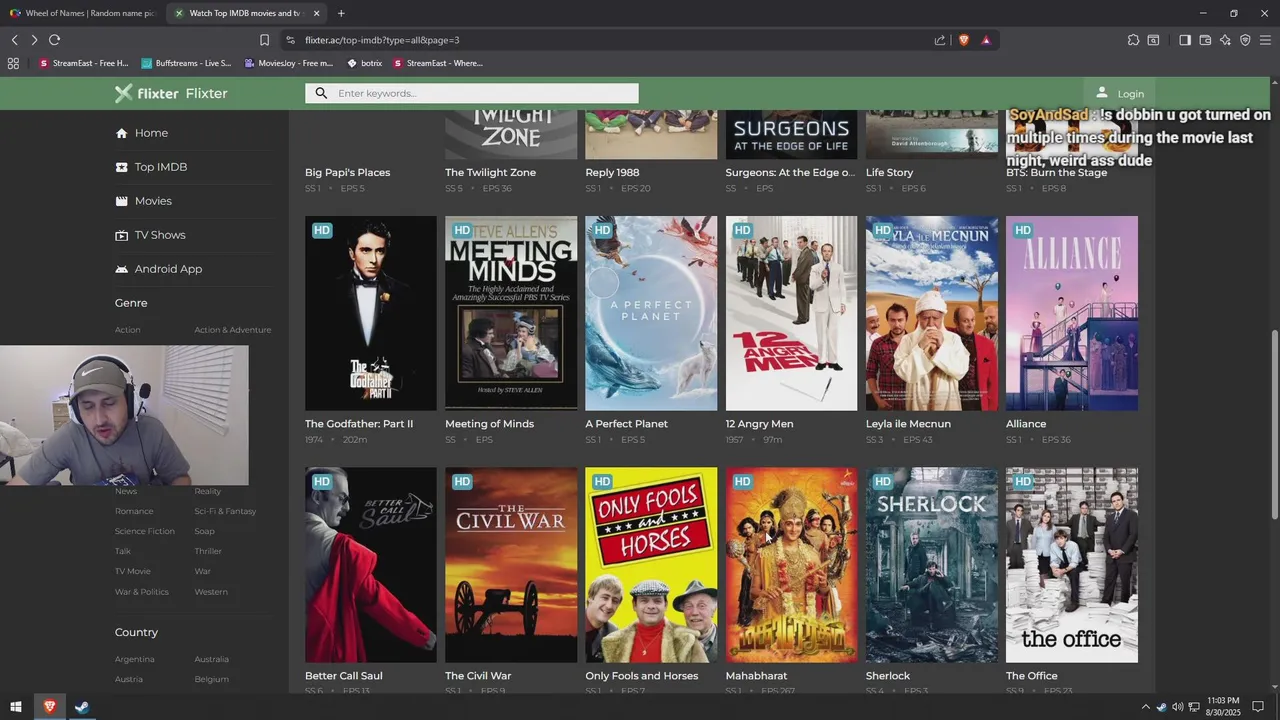Show hidden system tray icons chevron
The width and height of the screenshot is (1280, 720).
coord(1145,707)
